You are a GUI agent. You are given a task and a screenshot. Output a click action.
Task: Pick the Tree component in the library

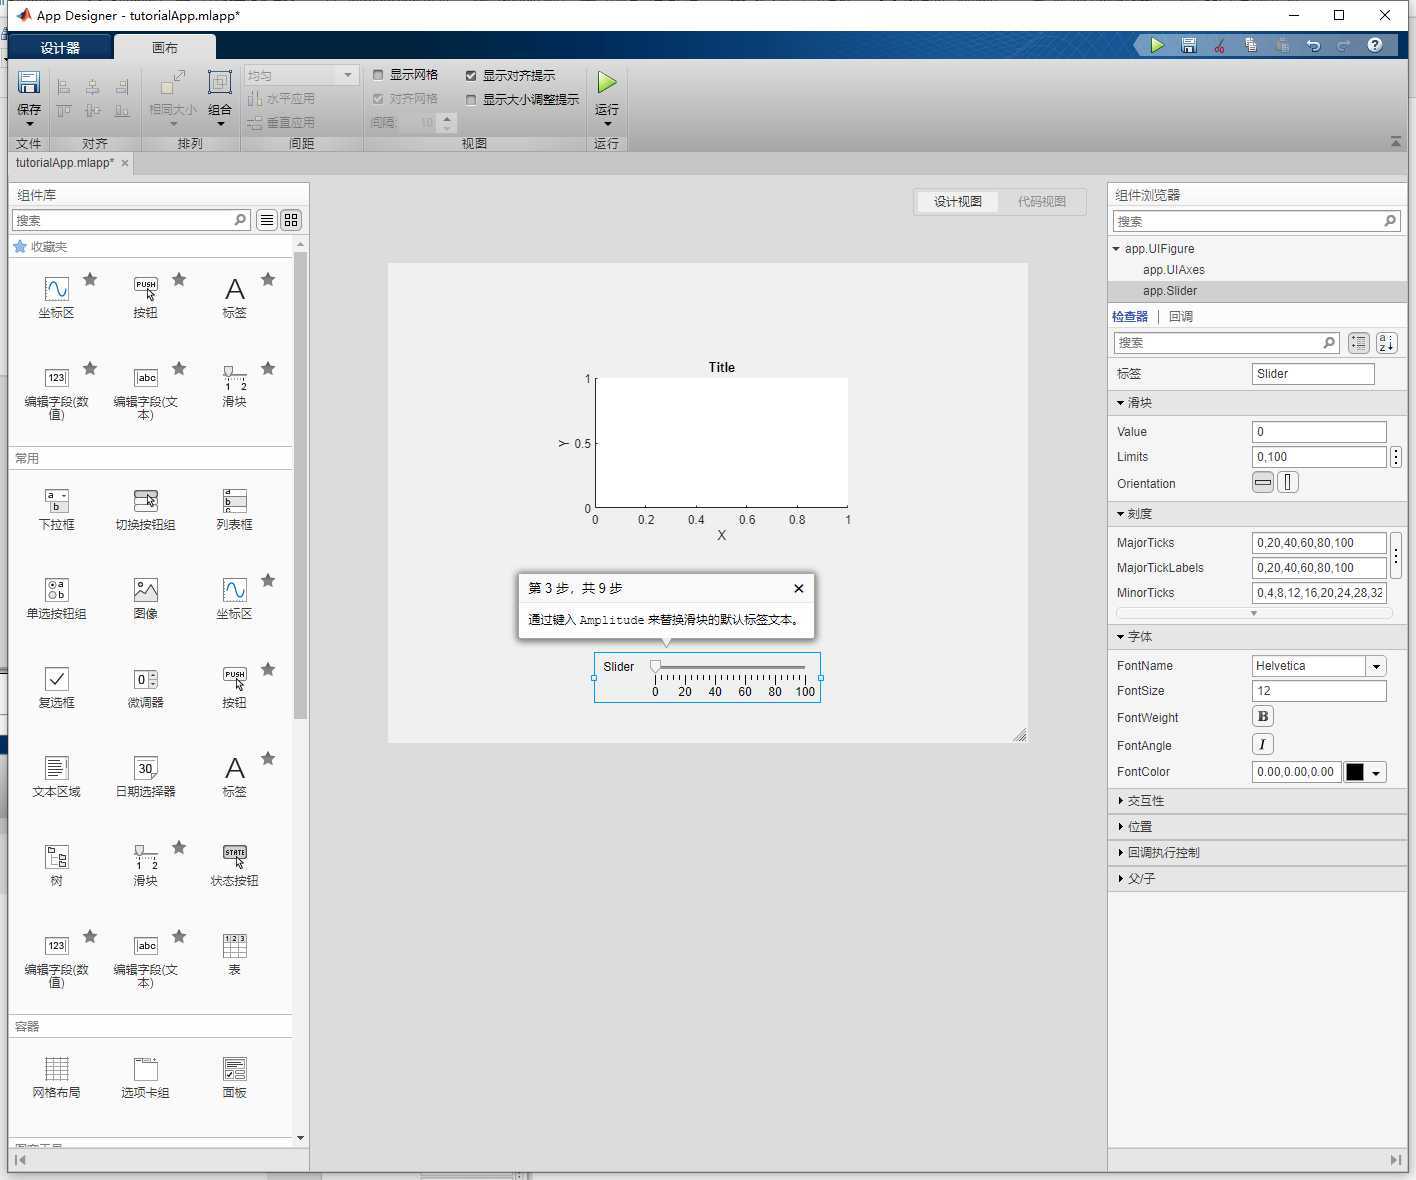(x=56, y=858)
